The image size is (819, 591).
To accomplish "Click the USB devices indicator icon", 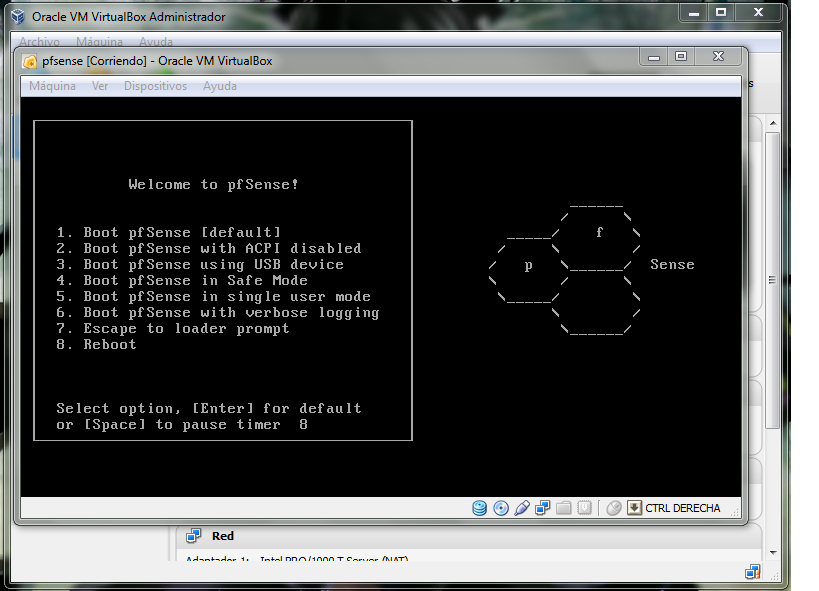I will (521, 508).
